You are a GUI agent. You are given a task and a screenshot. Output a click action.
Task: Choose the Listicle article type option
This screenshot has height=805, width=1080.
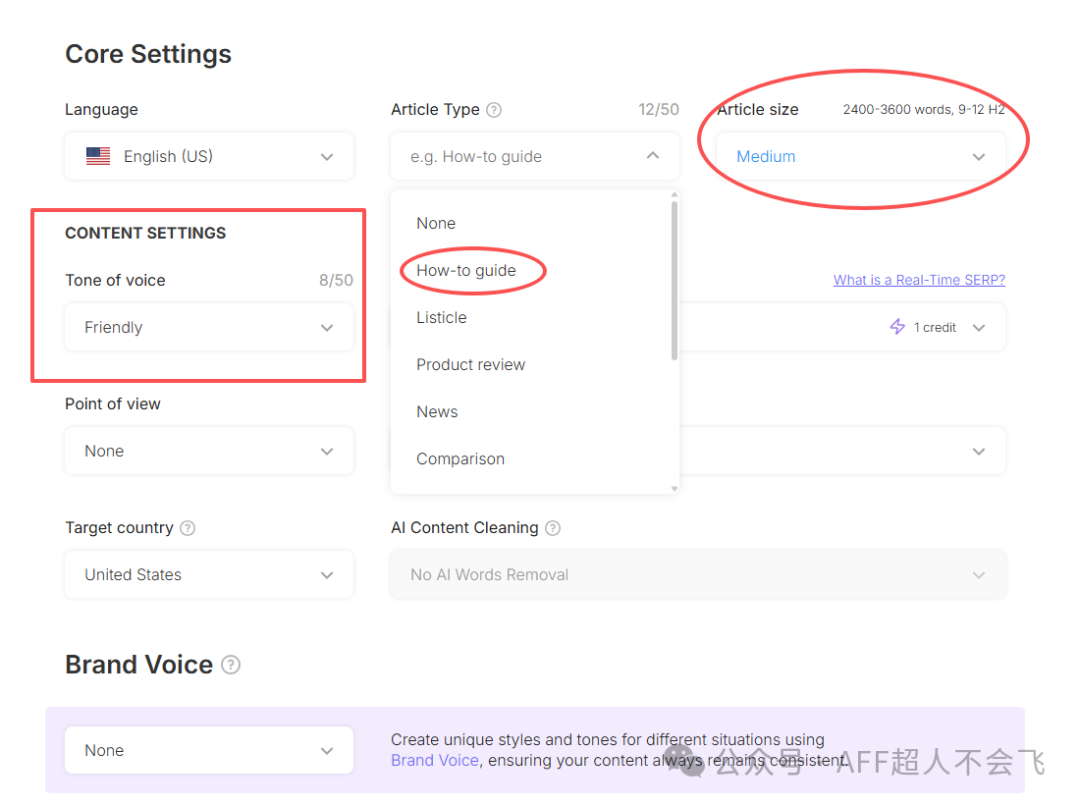tap(441, 318)
